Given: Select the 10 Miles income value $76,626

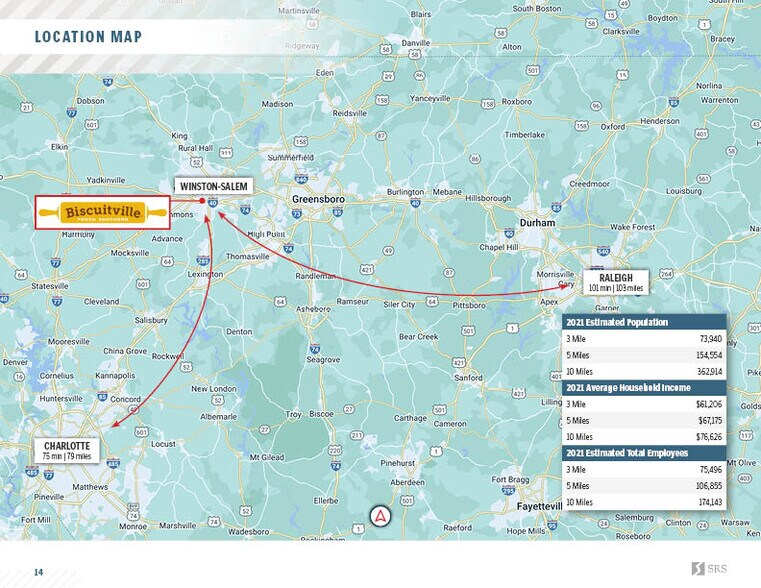Looking at the screenshot, I should click(707, 436).
